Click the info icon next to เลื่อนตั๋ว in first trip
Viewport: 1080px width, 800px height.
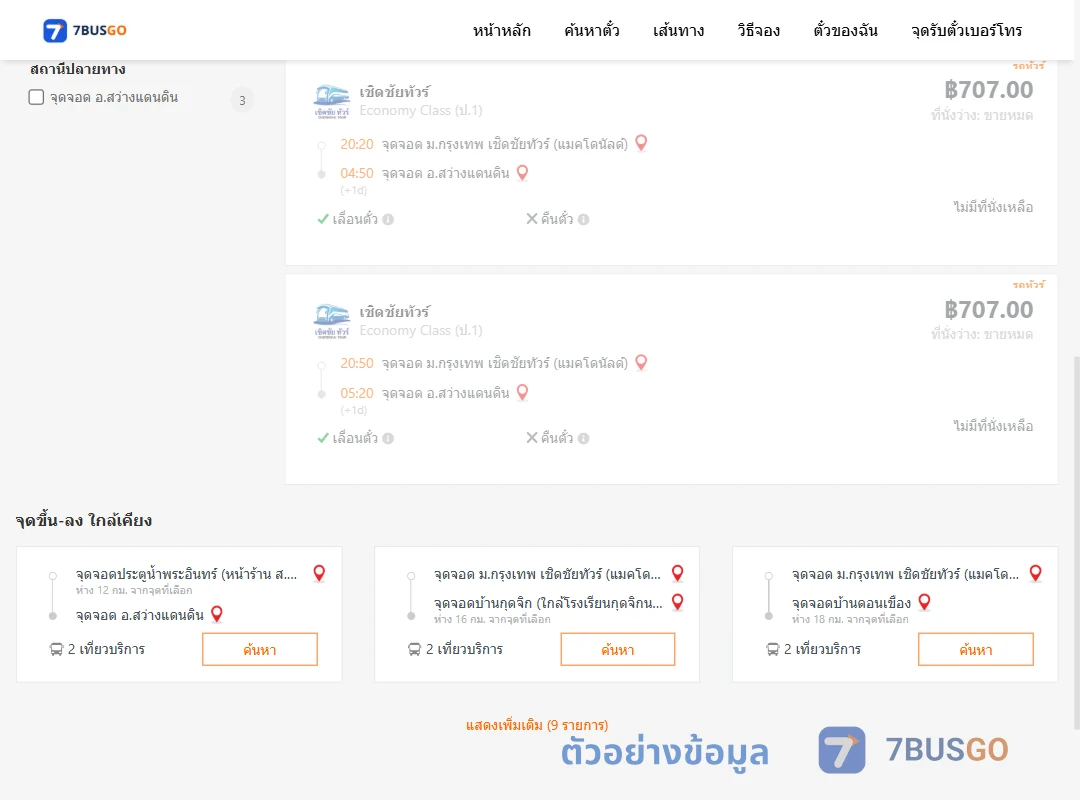coord(388,219)
